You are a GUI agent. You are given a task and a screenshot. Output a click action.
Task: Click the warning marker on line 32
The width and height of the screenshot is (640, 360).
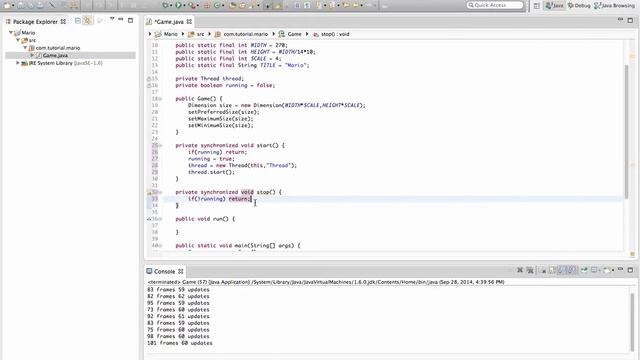(x=149, y=192)
